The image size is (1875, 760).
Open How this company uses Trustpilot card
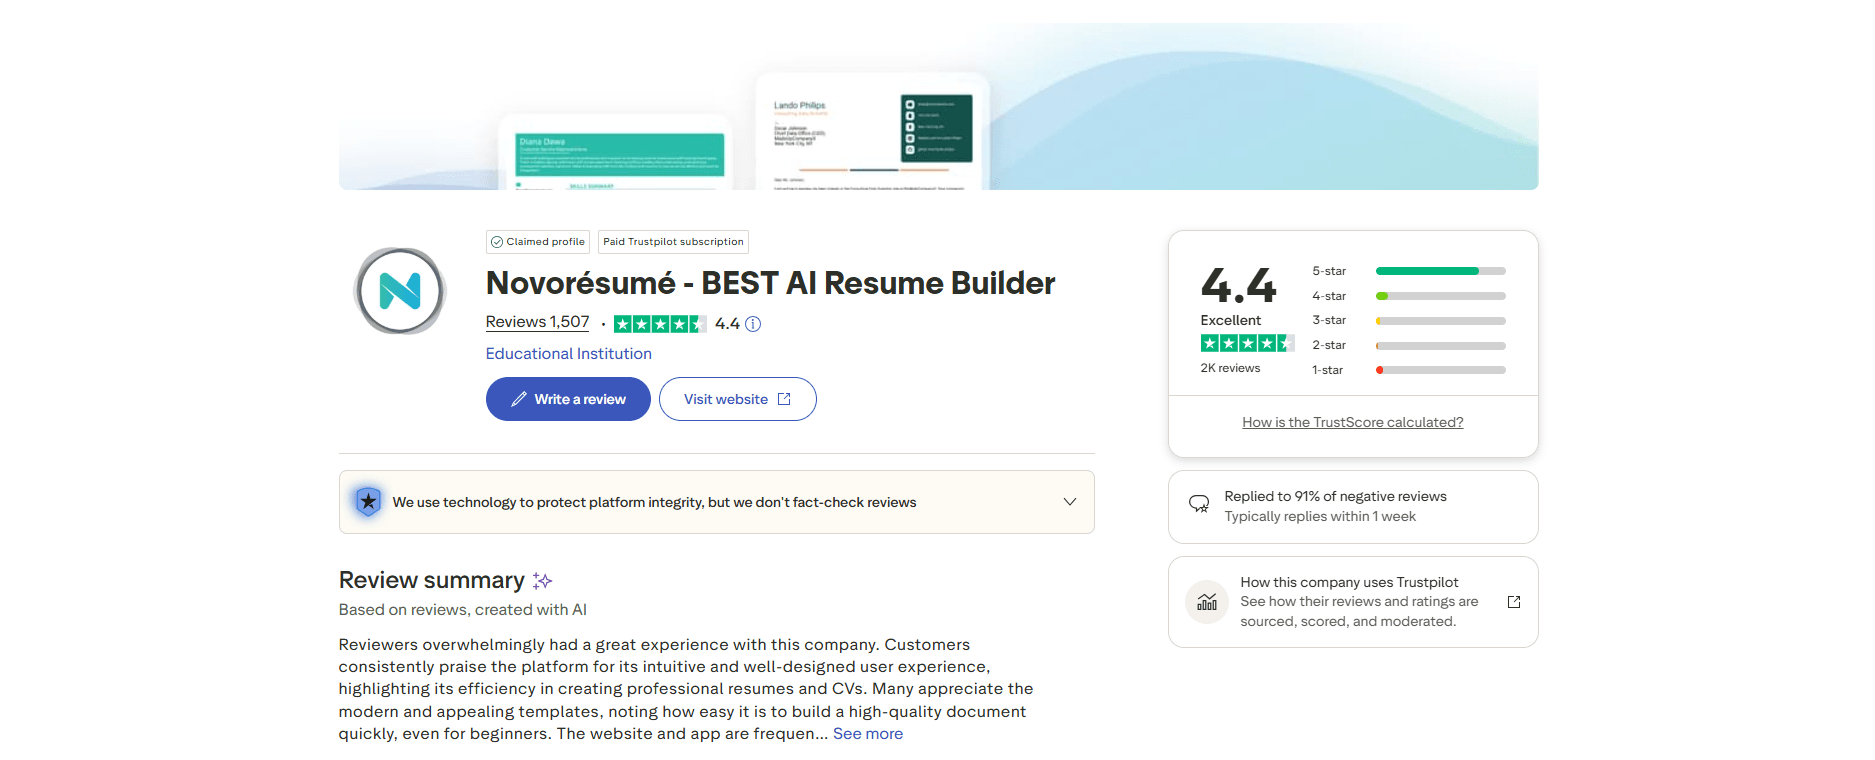click(x=1353, y=602)
